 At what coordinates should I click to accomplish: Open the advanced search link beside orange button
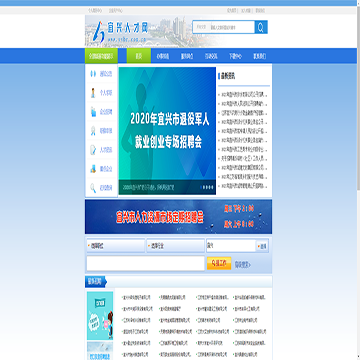point(242,265)
